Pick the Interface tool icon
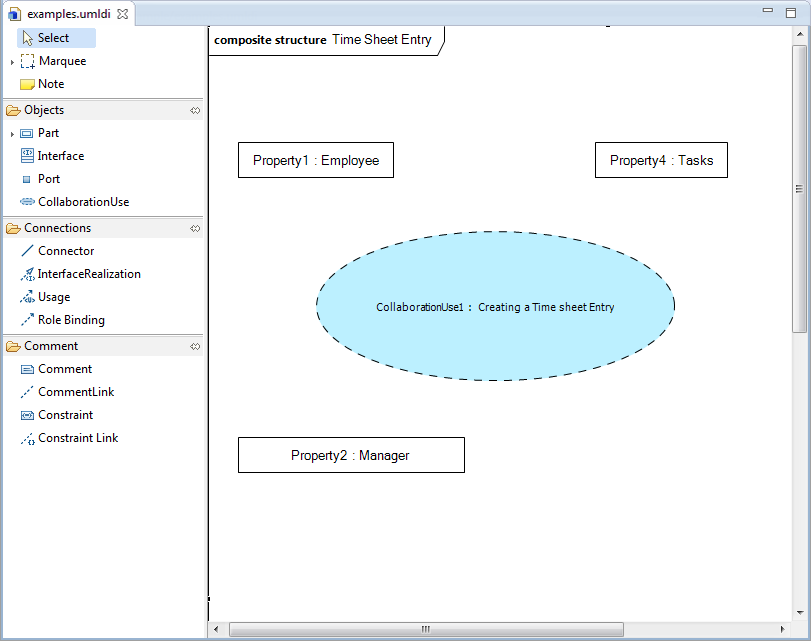 pyautogui.click(x=27, y=156)
